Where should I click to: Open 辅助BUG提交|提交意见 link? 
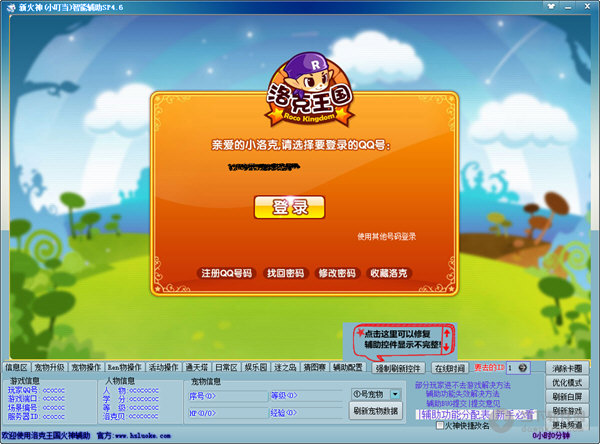(463, 403)
